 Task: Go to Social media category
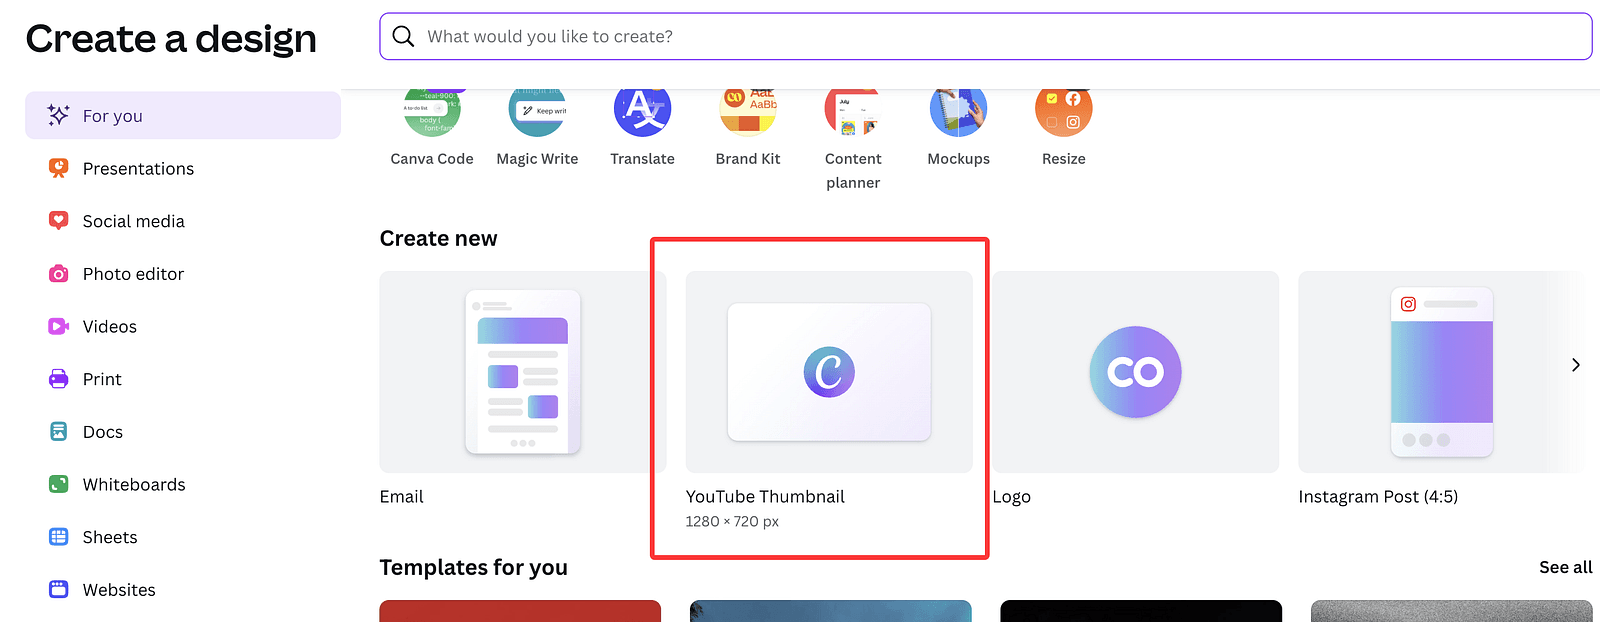(x=133, y=221)
